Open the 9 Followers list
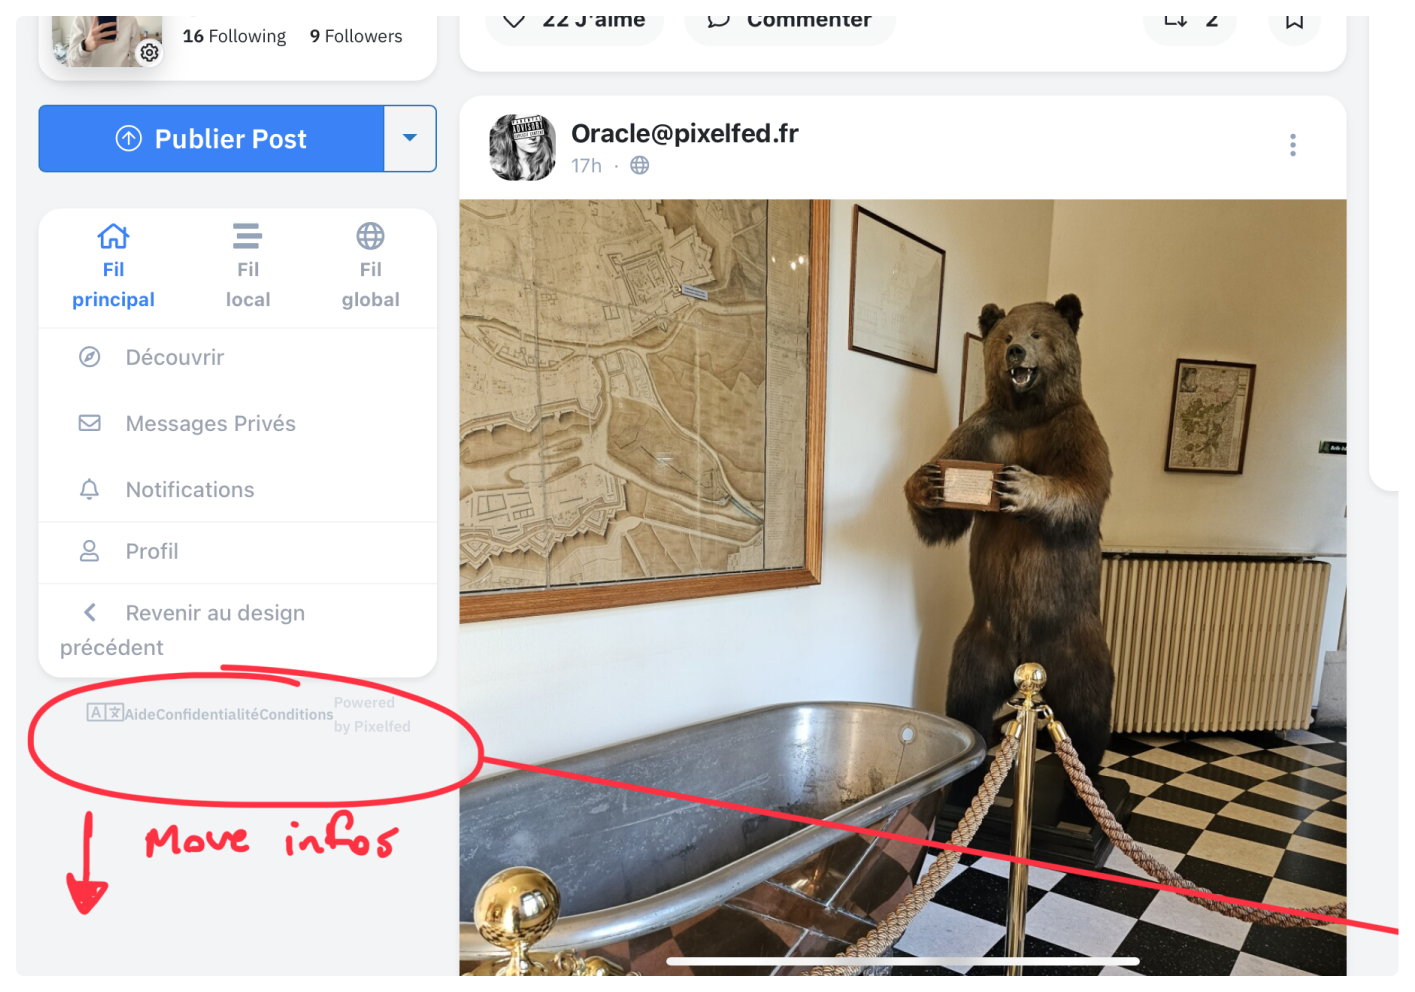The width and height of the screenshot is (1415, 992). [355, 36]
